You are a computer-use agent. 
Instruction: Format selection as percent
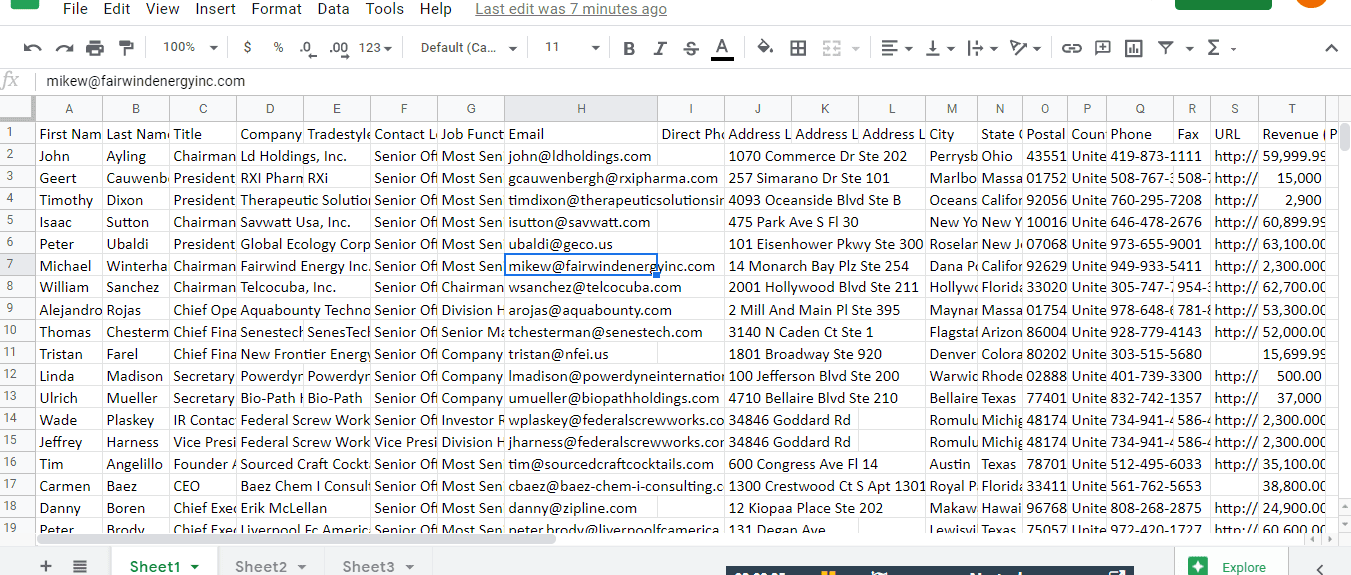pos(278,48)
